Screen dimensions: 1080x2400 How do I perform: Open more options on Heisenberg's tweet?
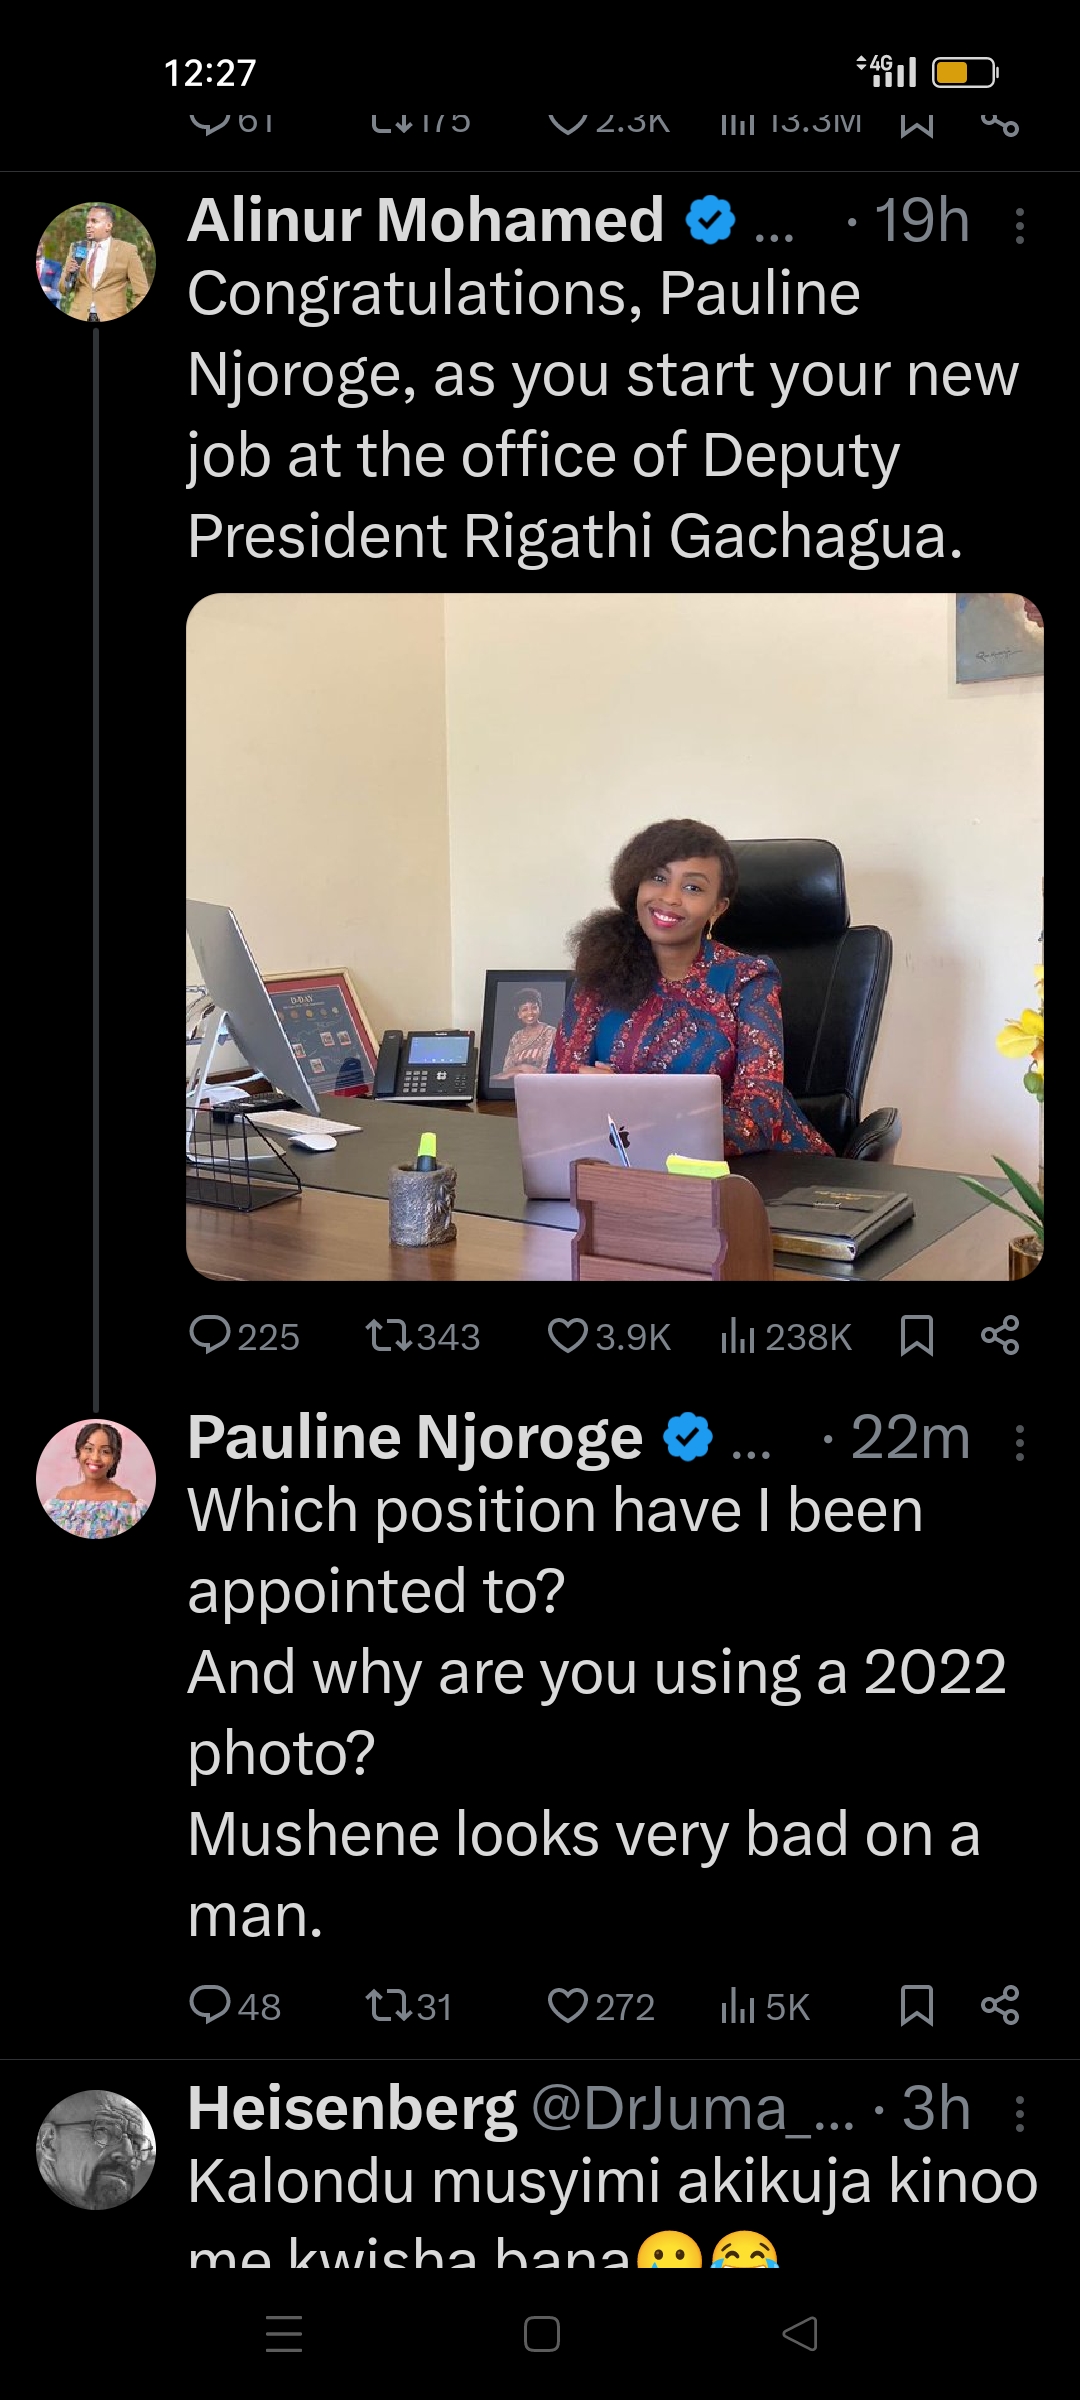[x=1019, y=2113]
